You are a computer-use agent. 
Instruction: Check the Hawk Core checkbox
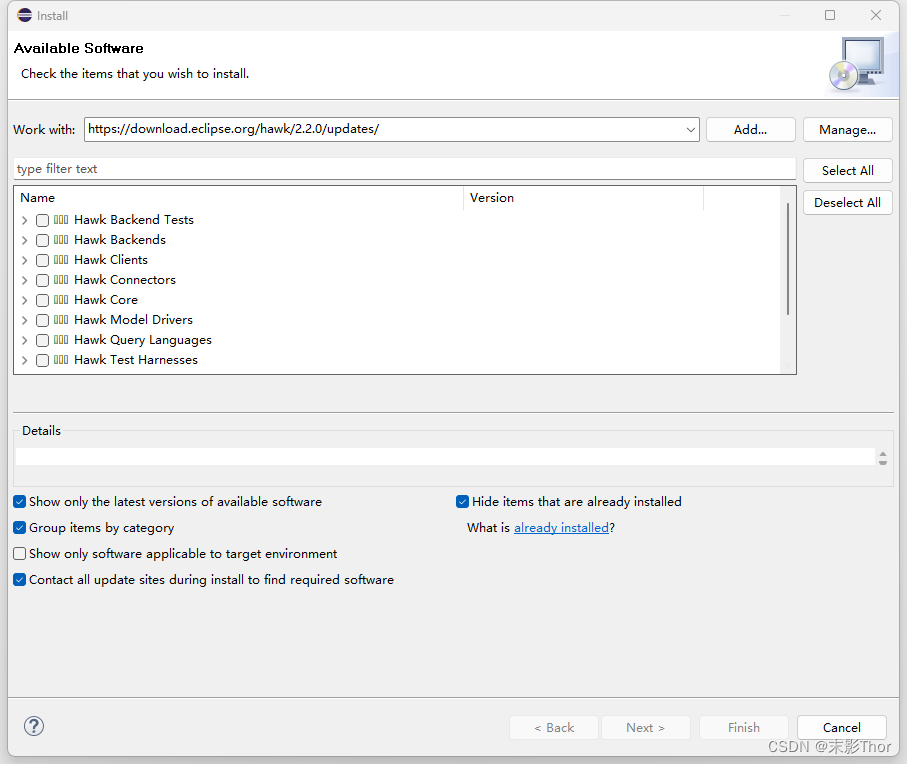(x=42, y=300)
